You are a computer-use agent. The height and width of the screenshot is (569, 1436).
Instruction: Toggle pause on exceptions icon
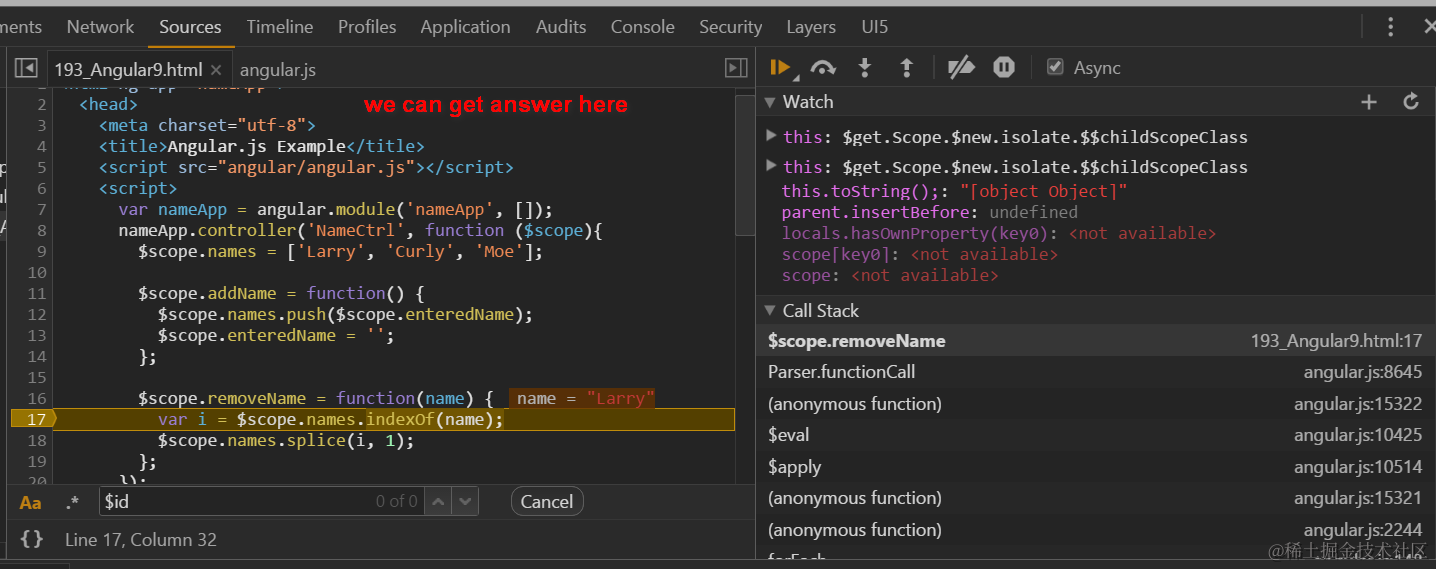[x=1004, y=67]
